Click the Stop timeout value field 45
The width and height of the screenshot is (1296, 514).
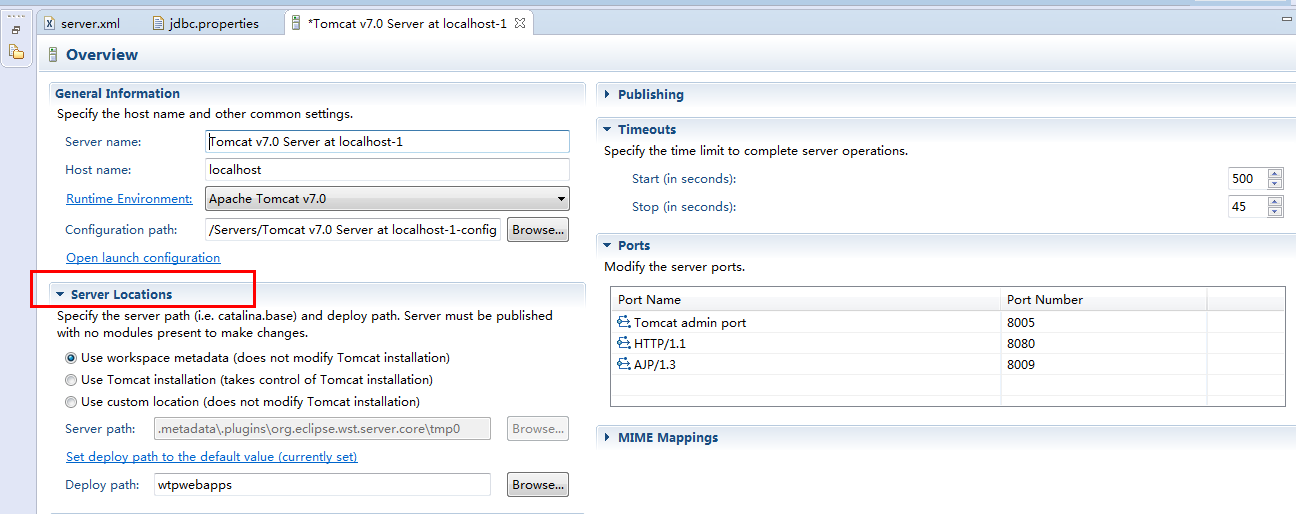(1247, 207)
